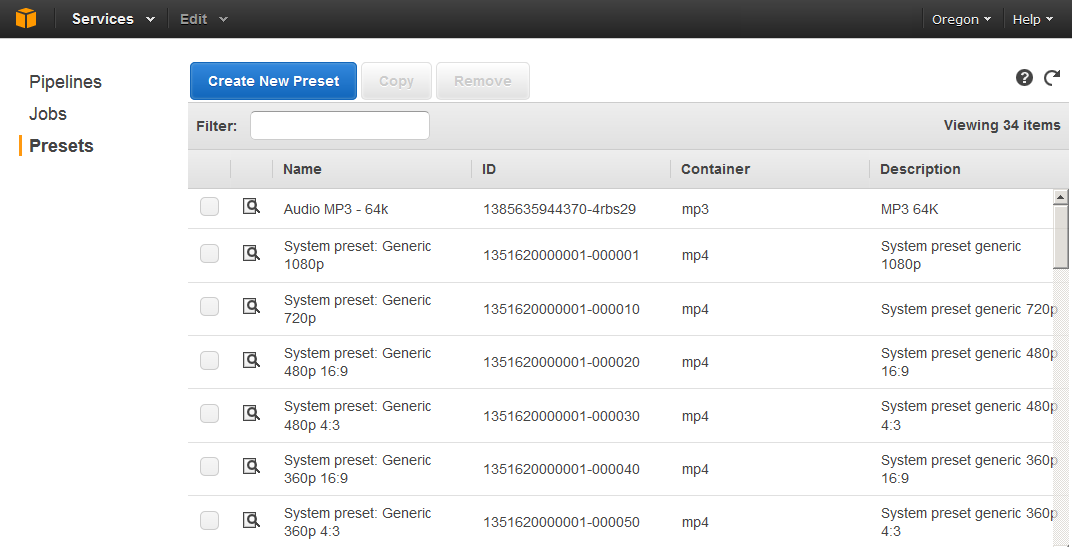
Task: View details of Generic 360p 4:3 preset
Action: coord(252,520)
